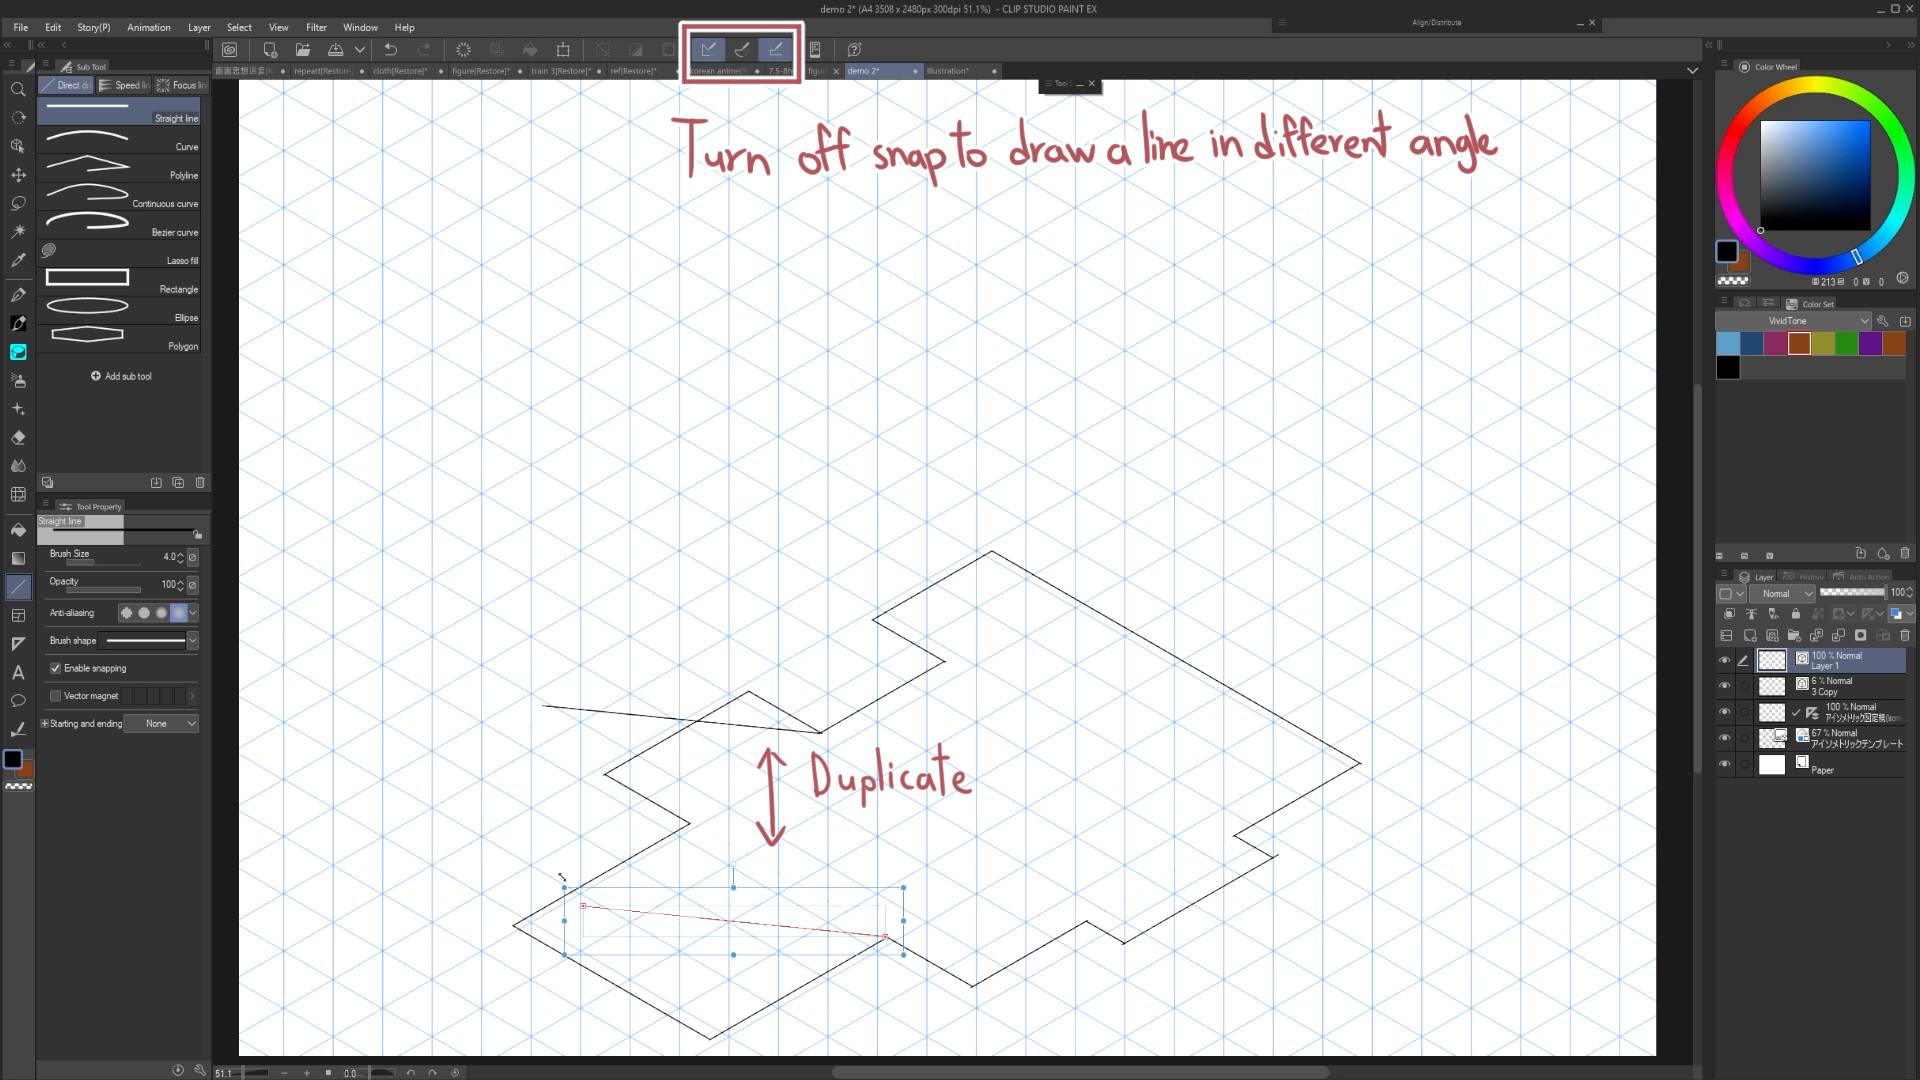Select the Zoom magnifier tool
This screenshot has width=1920, height=1080.
coord(18,90)
